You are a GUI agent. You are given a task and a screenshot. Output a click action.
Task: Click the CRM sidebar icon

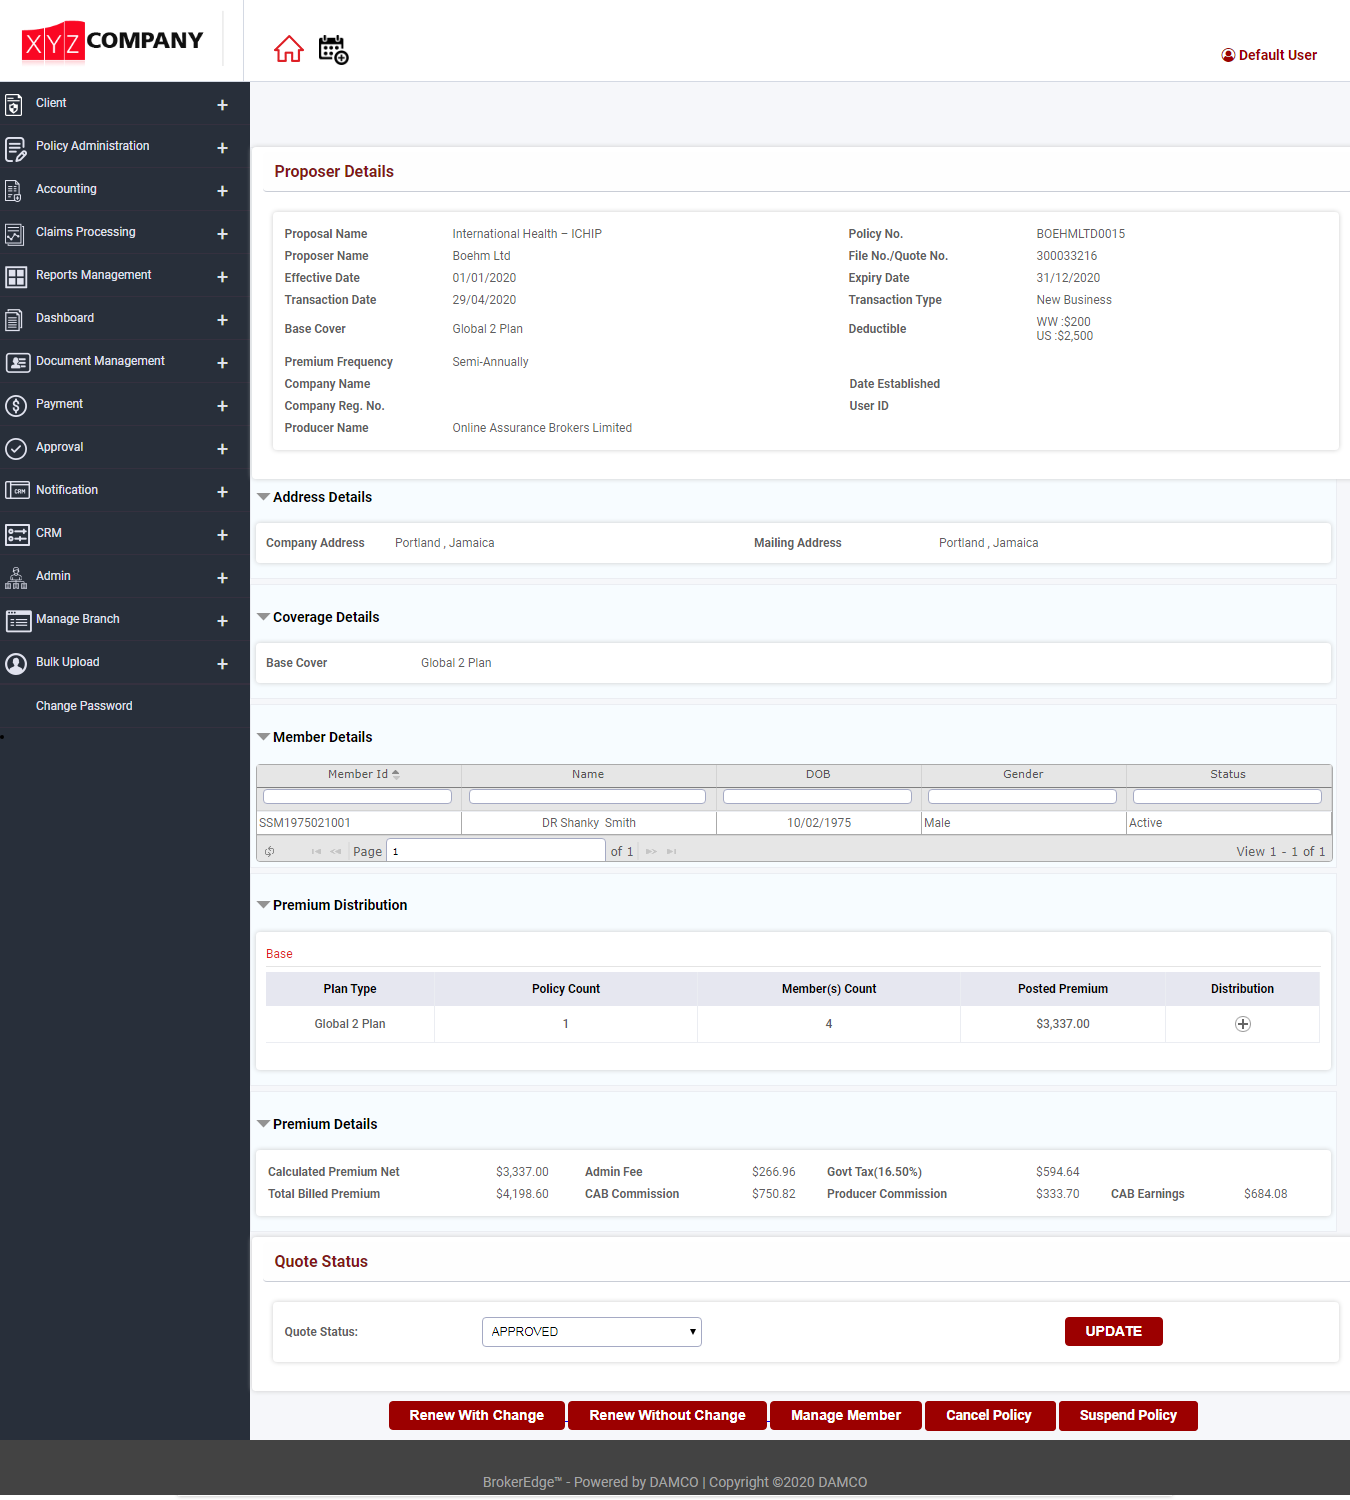[17, 535]
